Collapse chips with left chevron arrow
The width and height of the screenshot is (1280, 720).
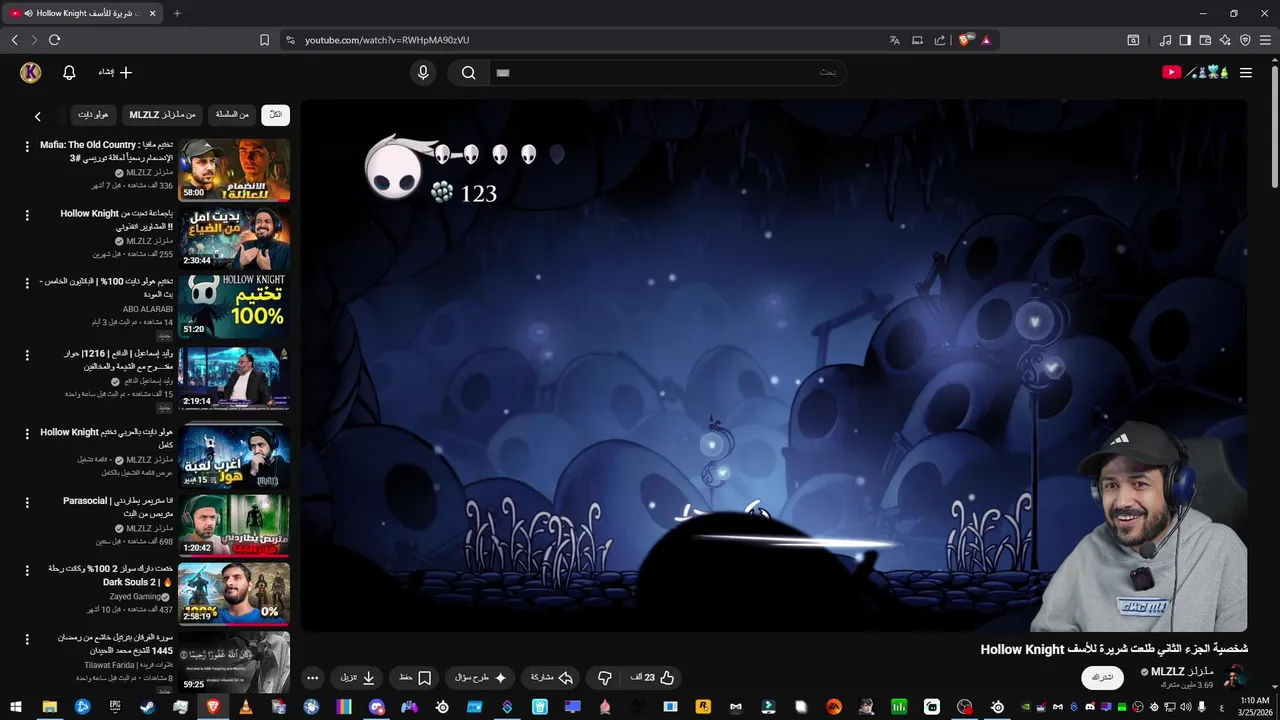38,116
